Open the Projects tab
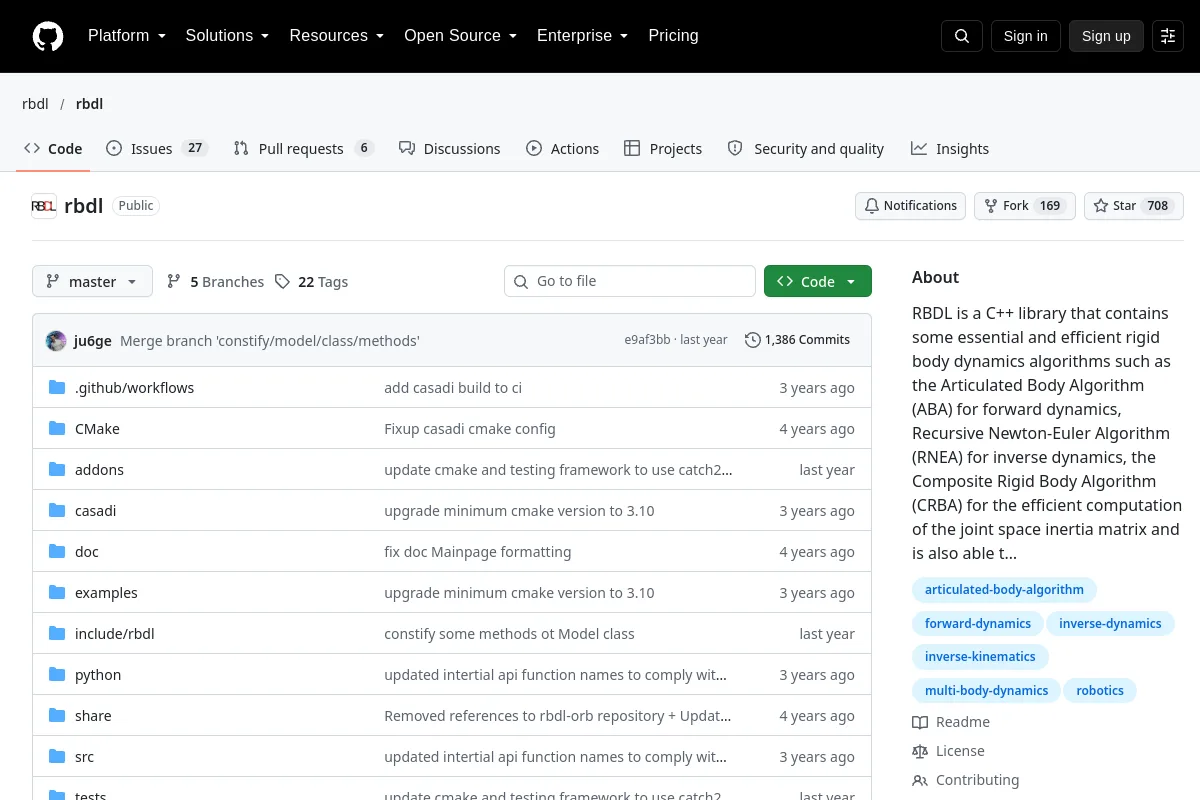1200x800 pixels. tap(663, 149)
